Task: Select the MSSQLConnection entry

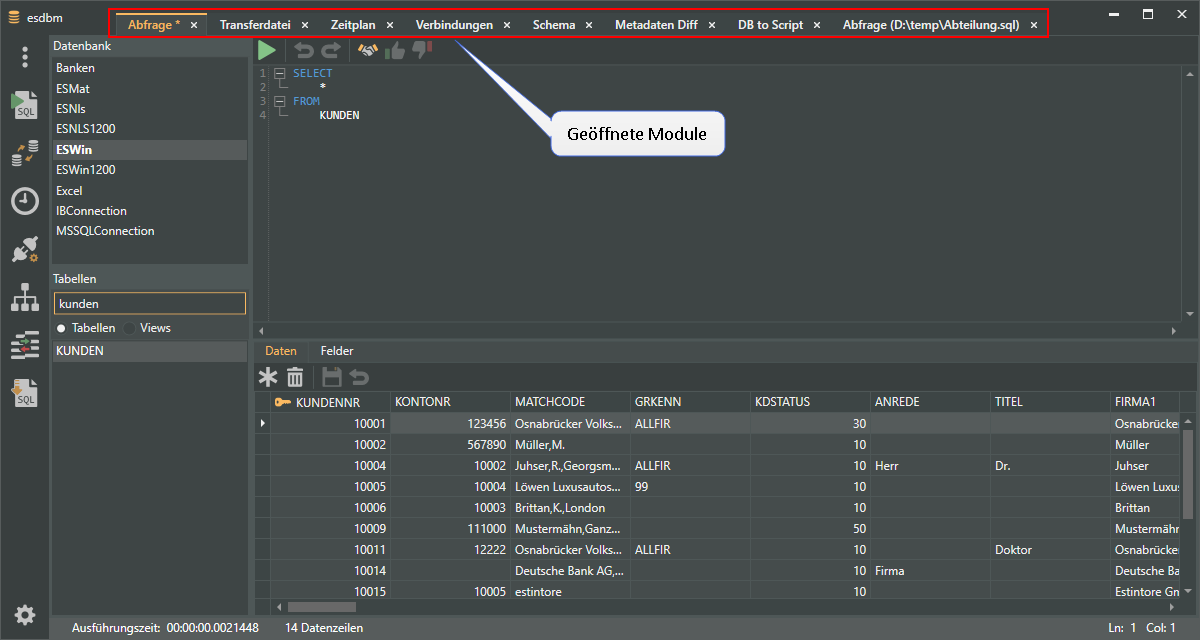Action: coord(150,231)
